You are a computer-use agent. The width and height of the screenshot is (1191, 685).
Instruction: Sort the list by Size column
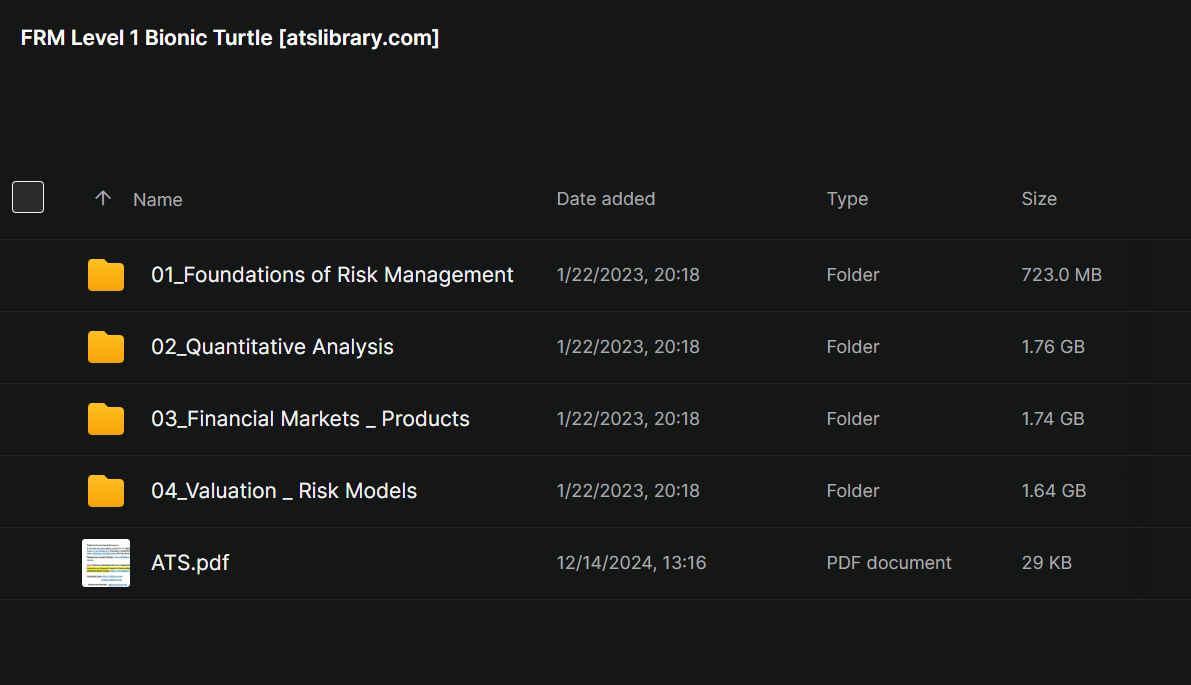click(x=1039, y=199)
